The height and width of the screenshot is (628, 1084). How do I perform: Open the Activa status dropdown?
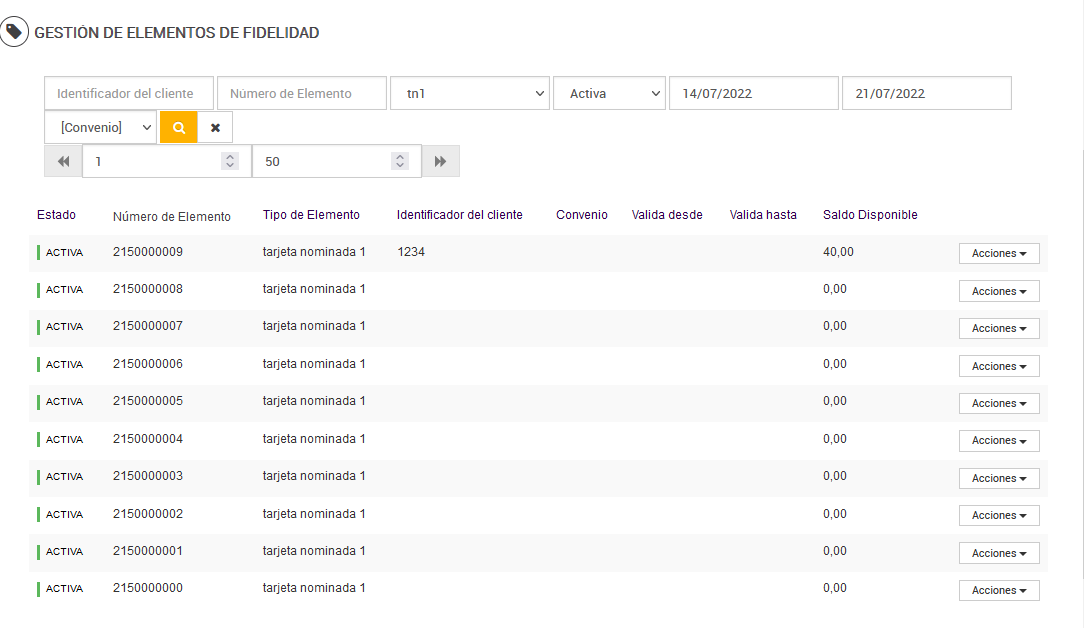click(x=609, y=93)
